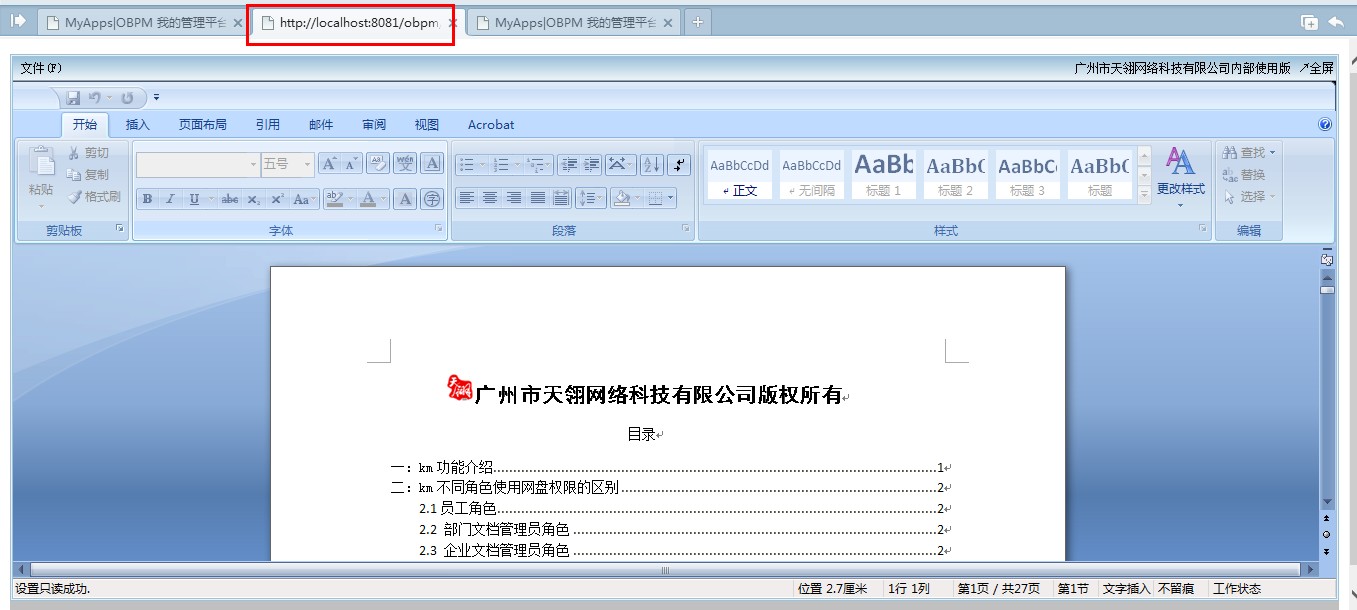Open the 审阅 (Review) tab
Viewport: 1357px width, 610px height.
point(374,125)
